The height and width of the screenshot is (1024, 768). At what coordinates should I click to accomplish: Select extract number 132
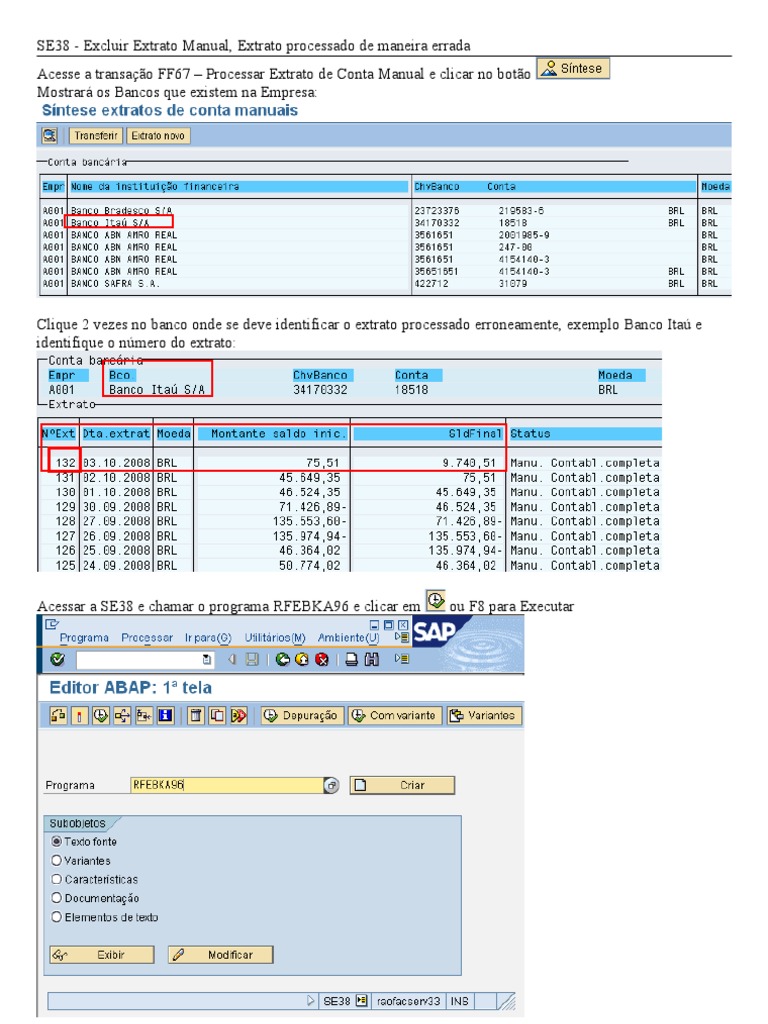click(65, 462)
